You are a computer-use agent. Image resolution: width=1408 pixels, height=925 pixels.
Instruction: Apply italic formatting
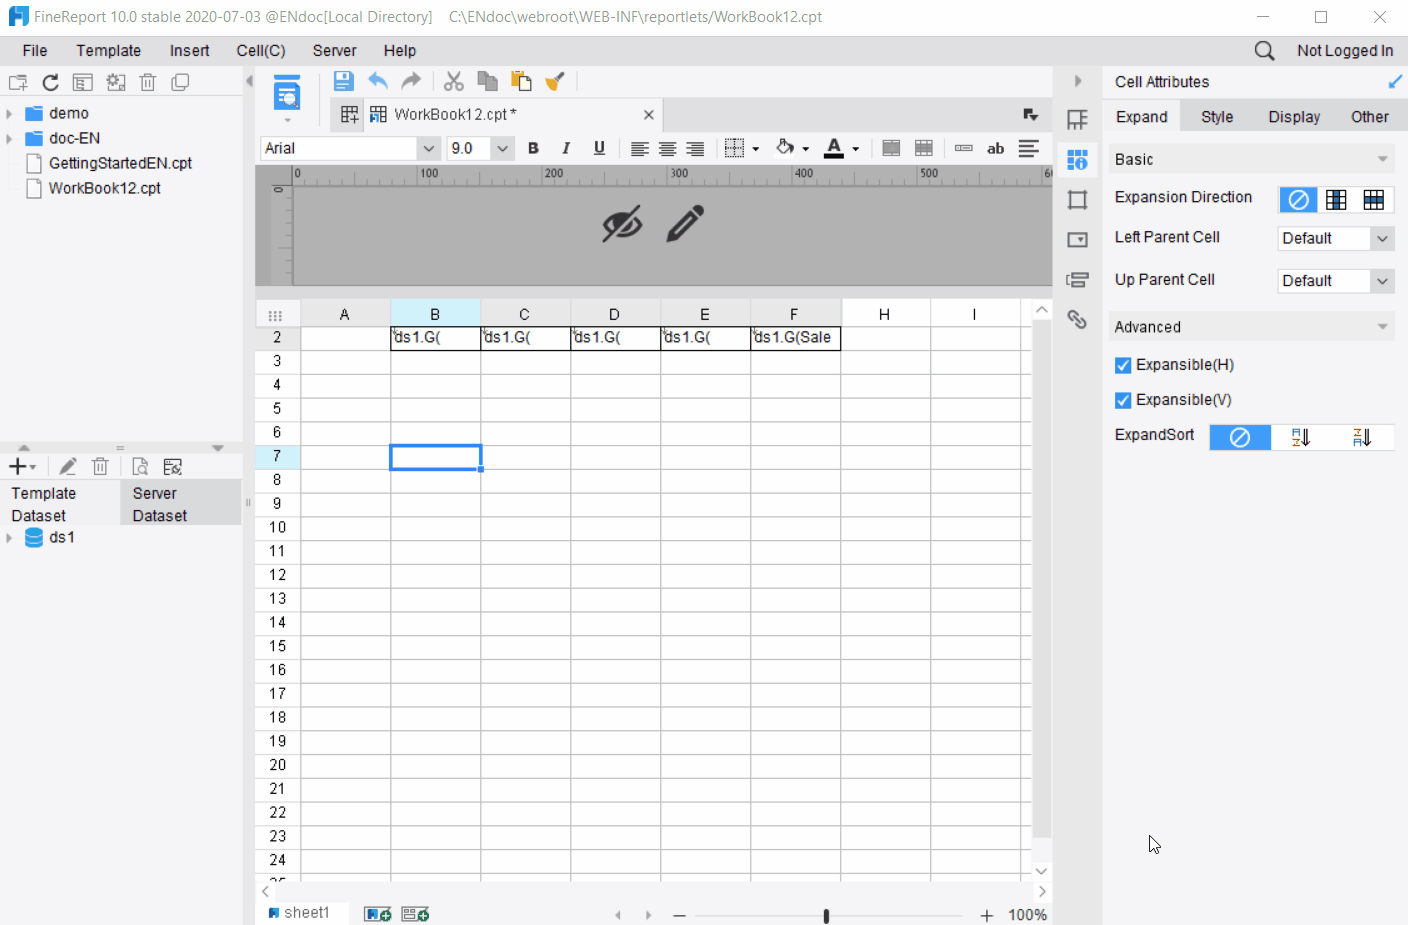tap(566, 148)
